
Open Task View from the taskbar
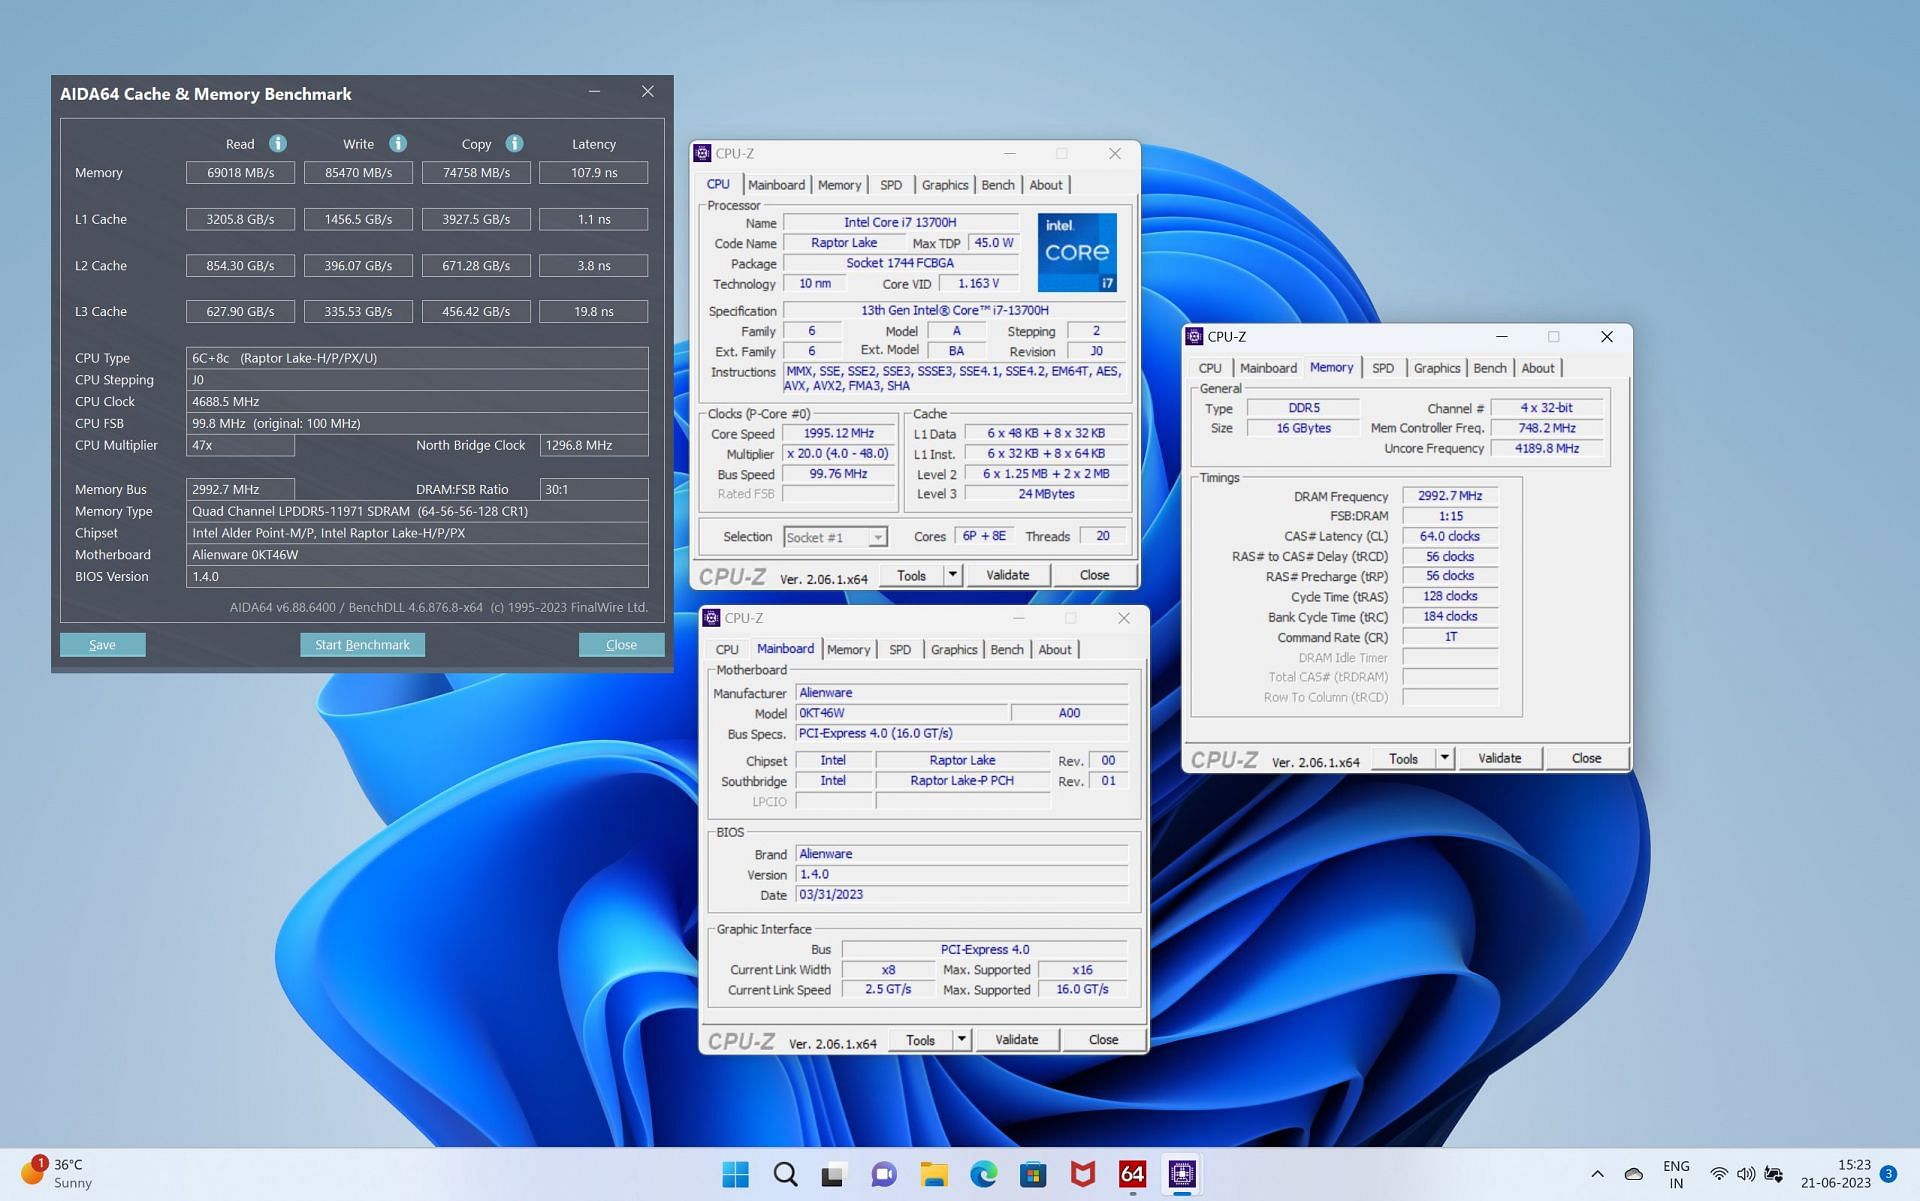[834, 1174]
